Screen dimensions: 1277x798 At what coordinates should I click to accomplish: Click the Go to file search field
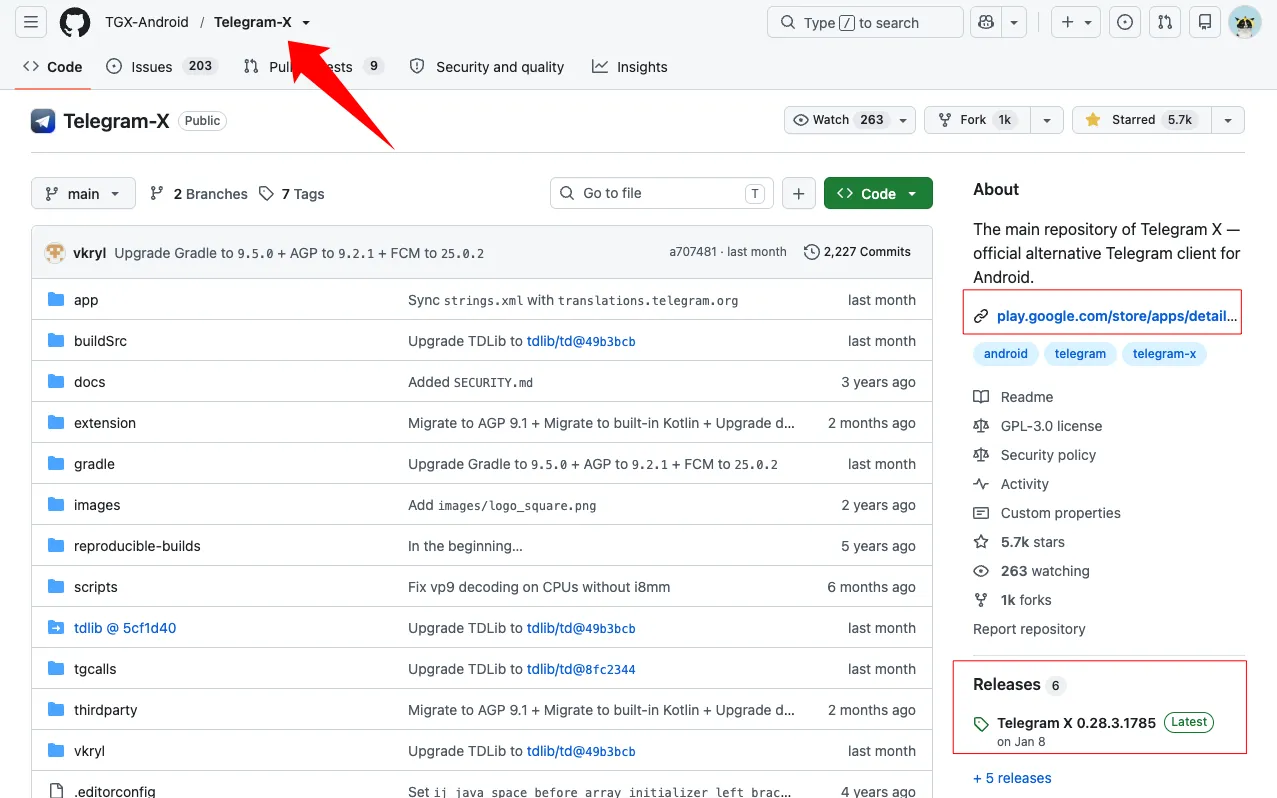point(662,193)
